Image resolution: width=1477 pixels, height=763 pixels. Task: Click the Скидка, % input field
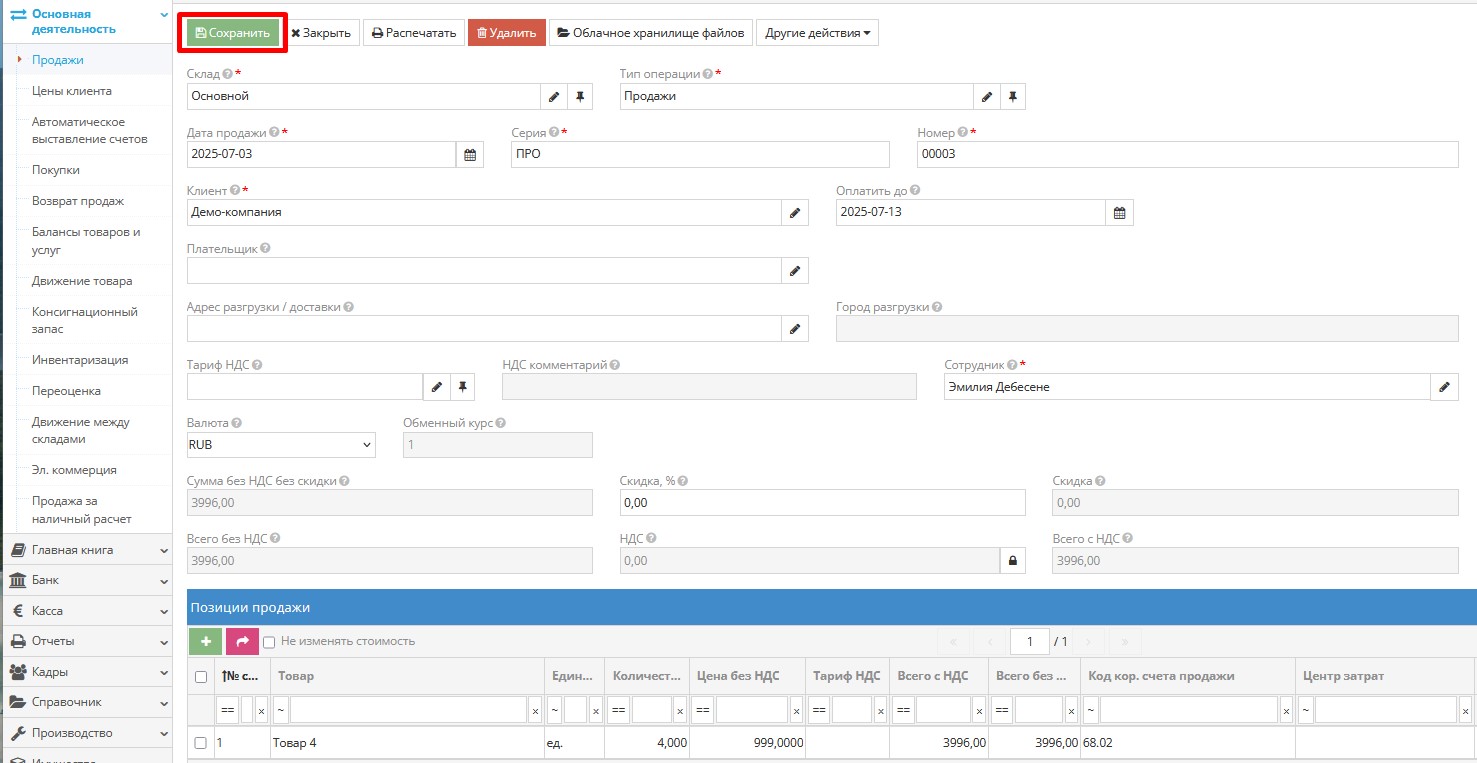pos(822,503)
